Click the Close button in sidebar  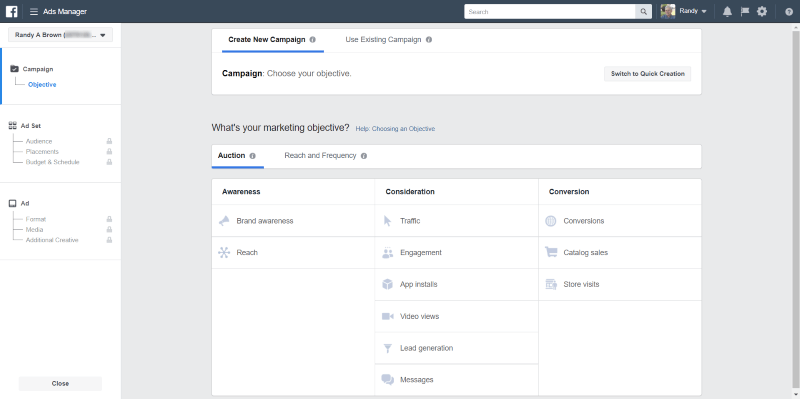60,383
